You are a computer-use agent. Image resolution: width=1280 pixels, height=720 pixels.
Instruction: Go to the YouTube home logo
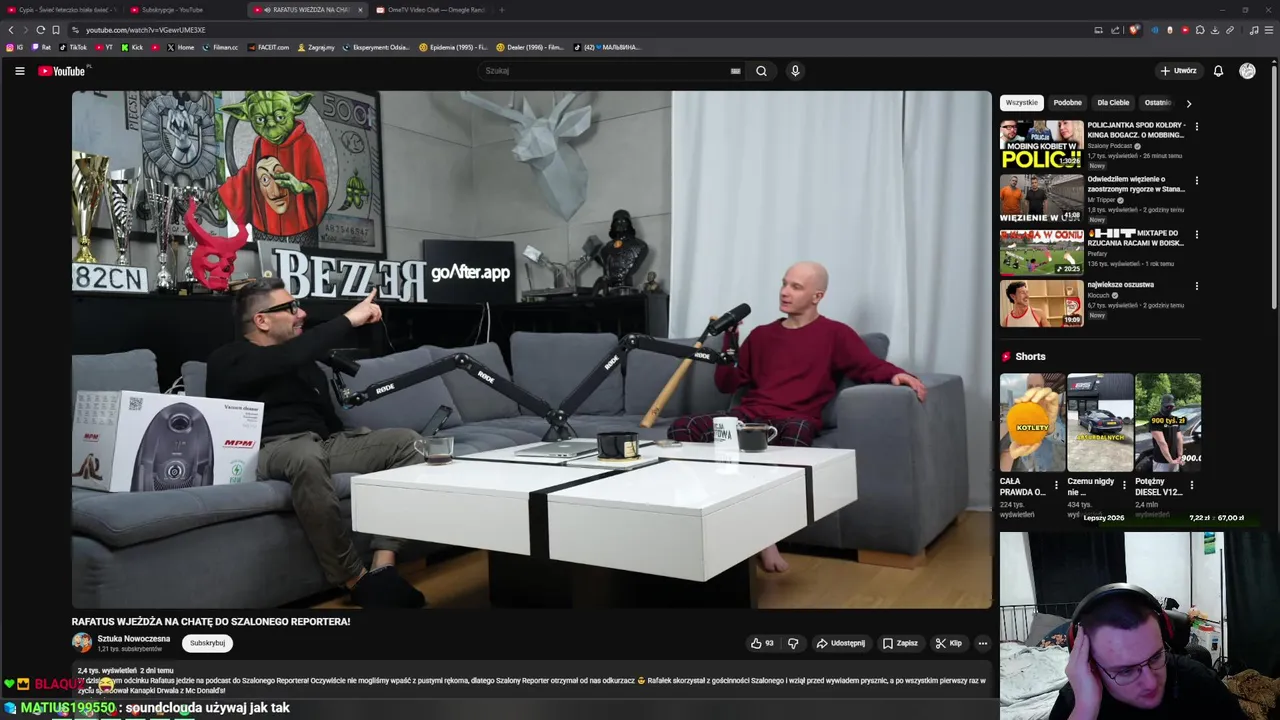62,71
